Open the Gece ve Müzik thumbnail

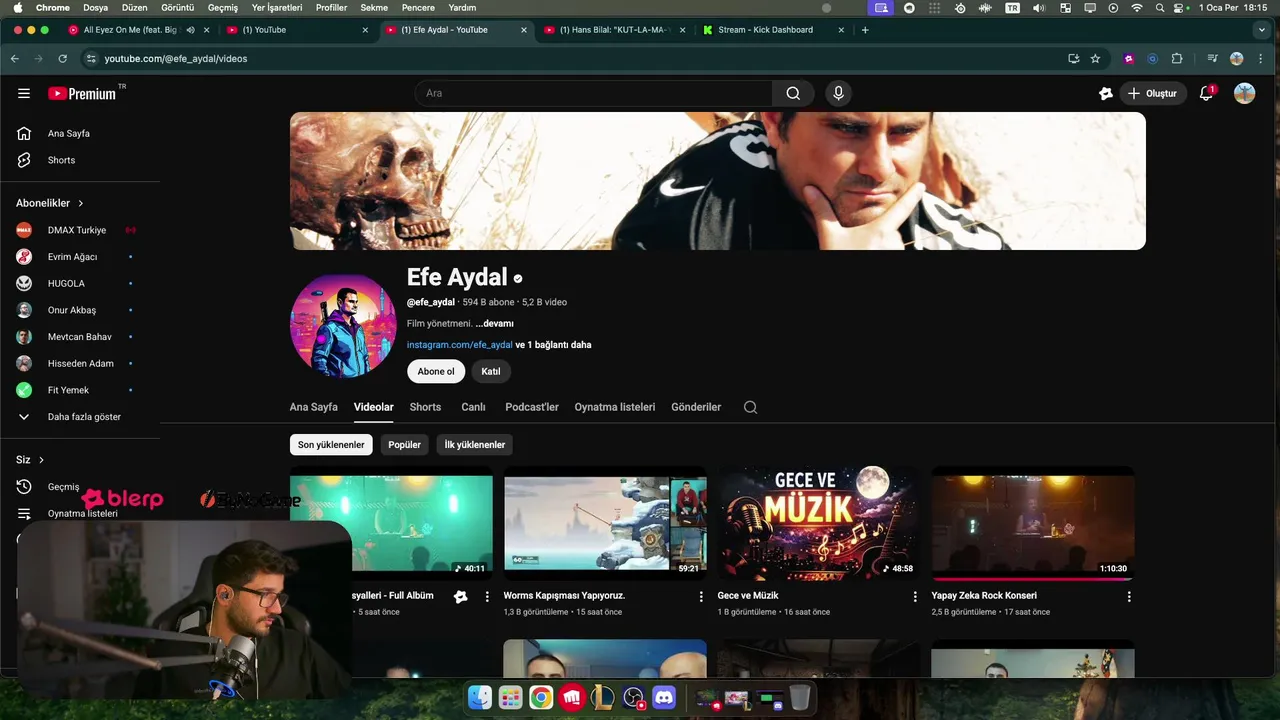tap(819, 523)
